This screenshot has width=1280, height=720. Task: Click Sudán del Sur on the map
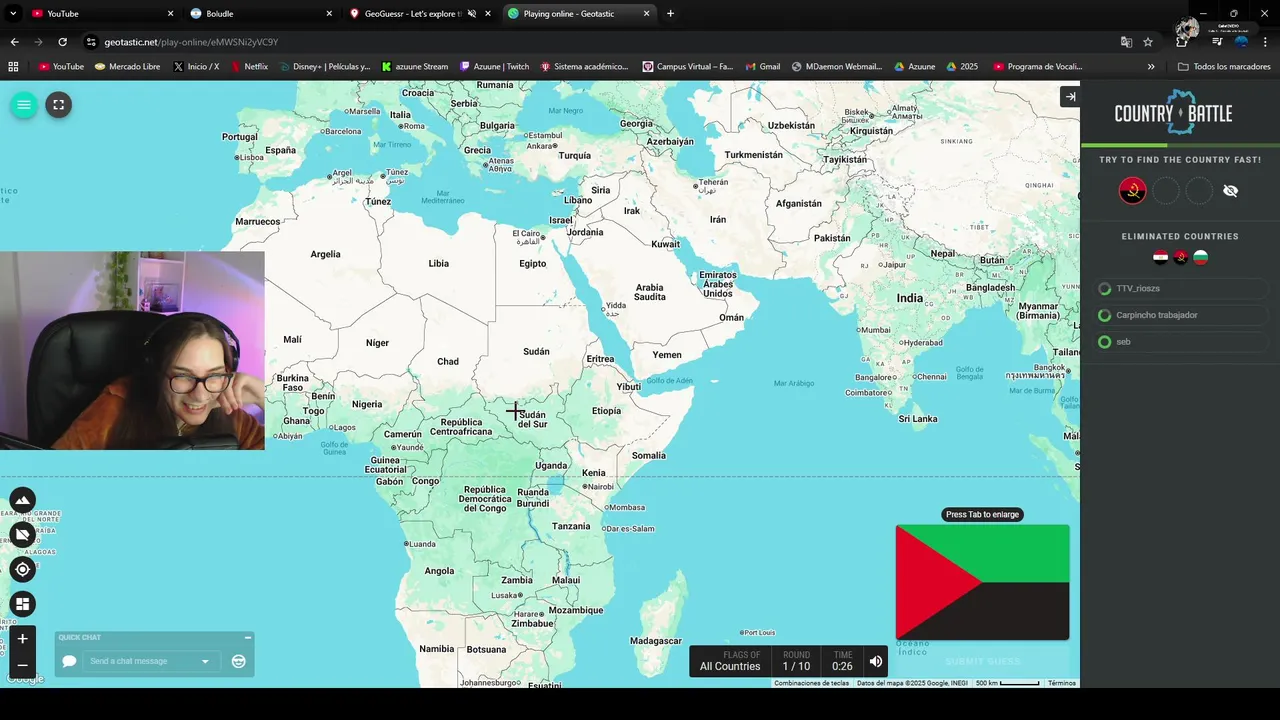[532, 419]
